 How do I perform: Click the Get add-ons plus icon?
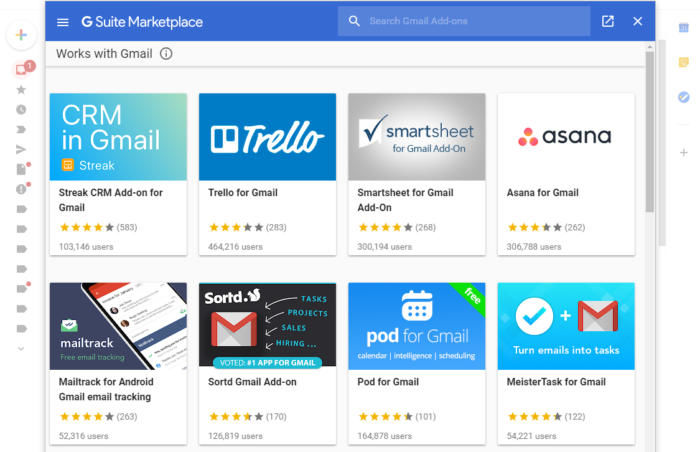click(683, 153)
